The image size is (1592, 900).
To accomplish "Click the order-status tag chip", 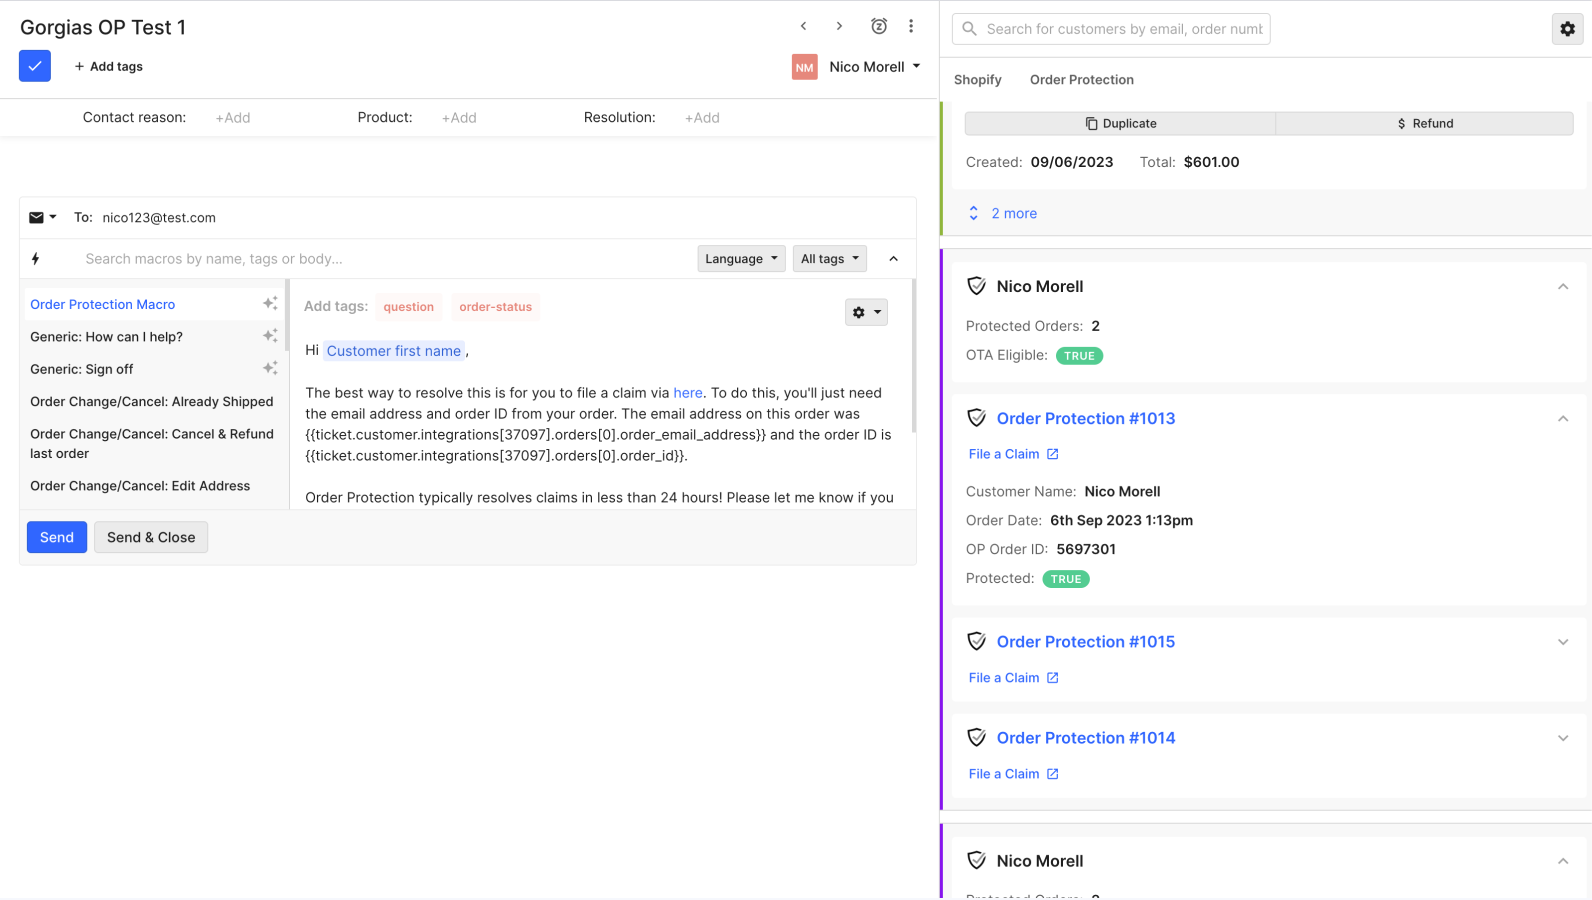I will point(496,307).
